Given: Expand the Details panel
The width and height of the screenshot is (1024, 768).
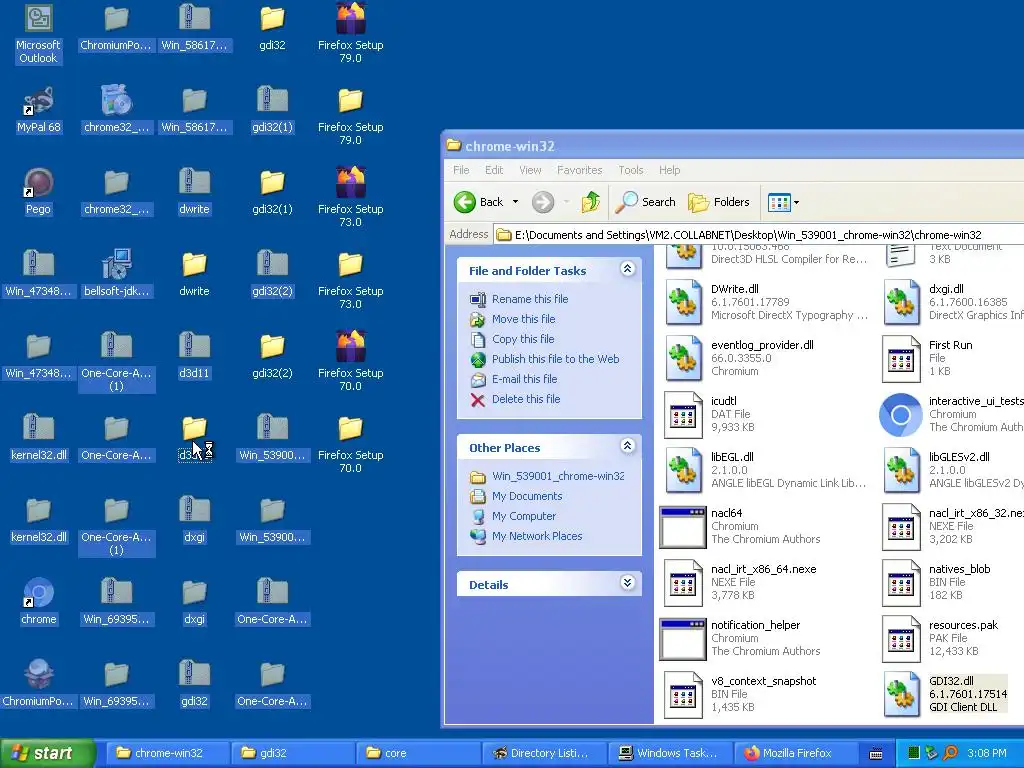Looking at the screenshot, I should tap(628, 583).
